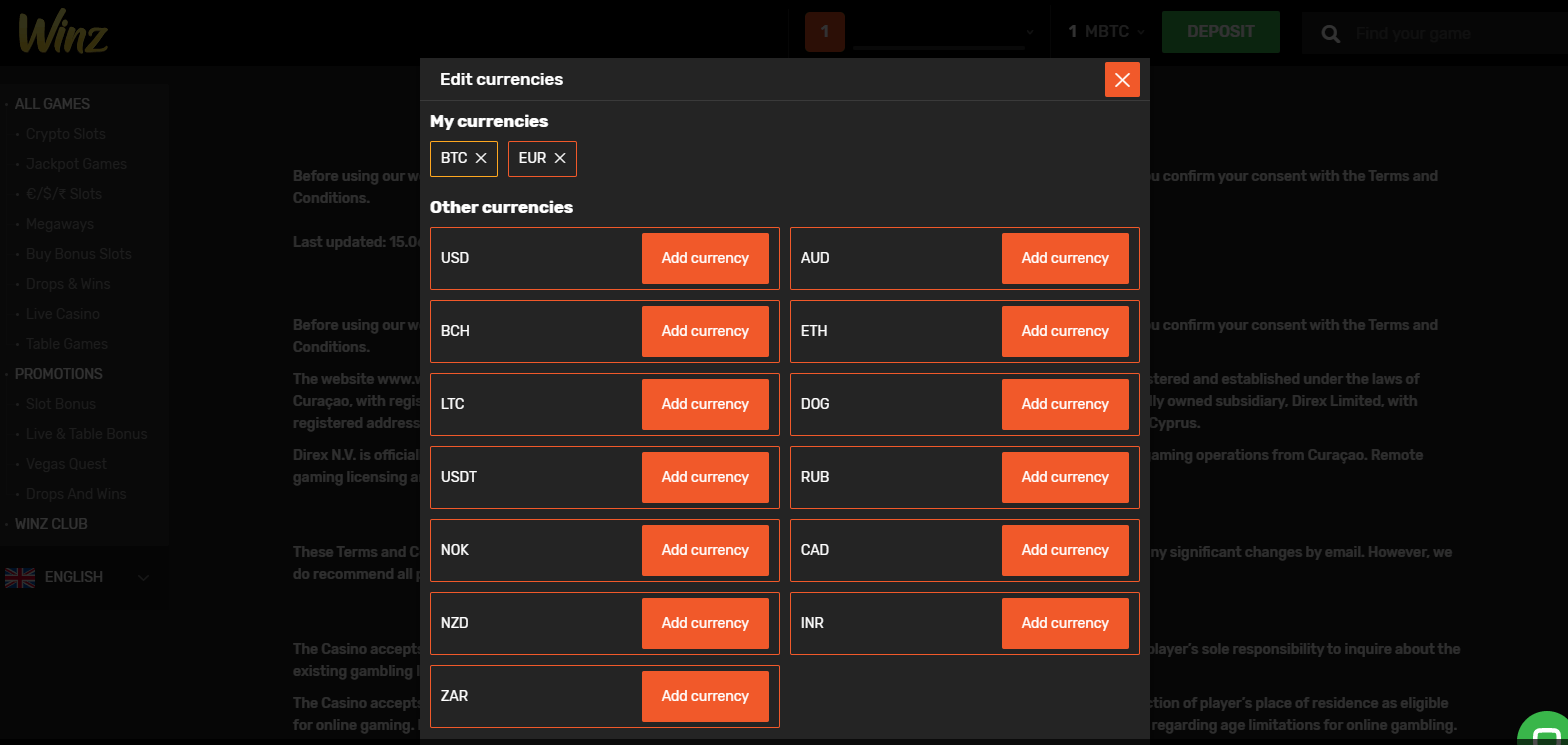Click the red level 1 badge

click(825, 32)
